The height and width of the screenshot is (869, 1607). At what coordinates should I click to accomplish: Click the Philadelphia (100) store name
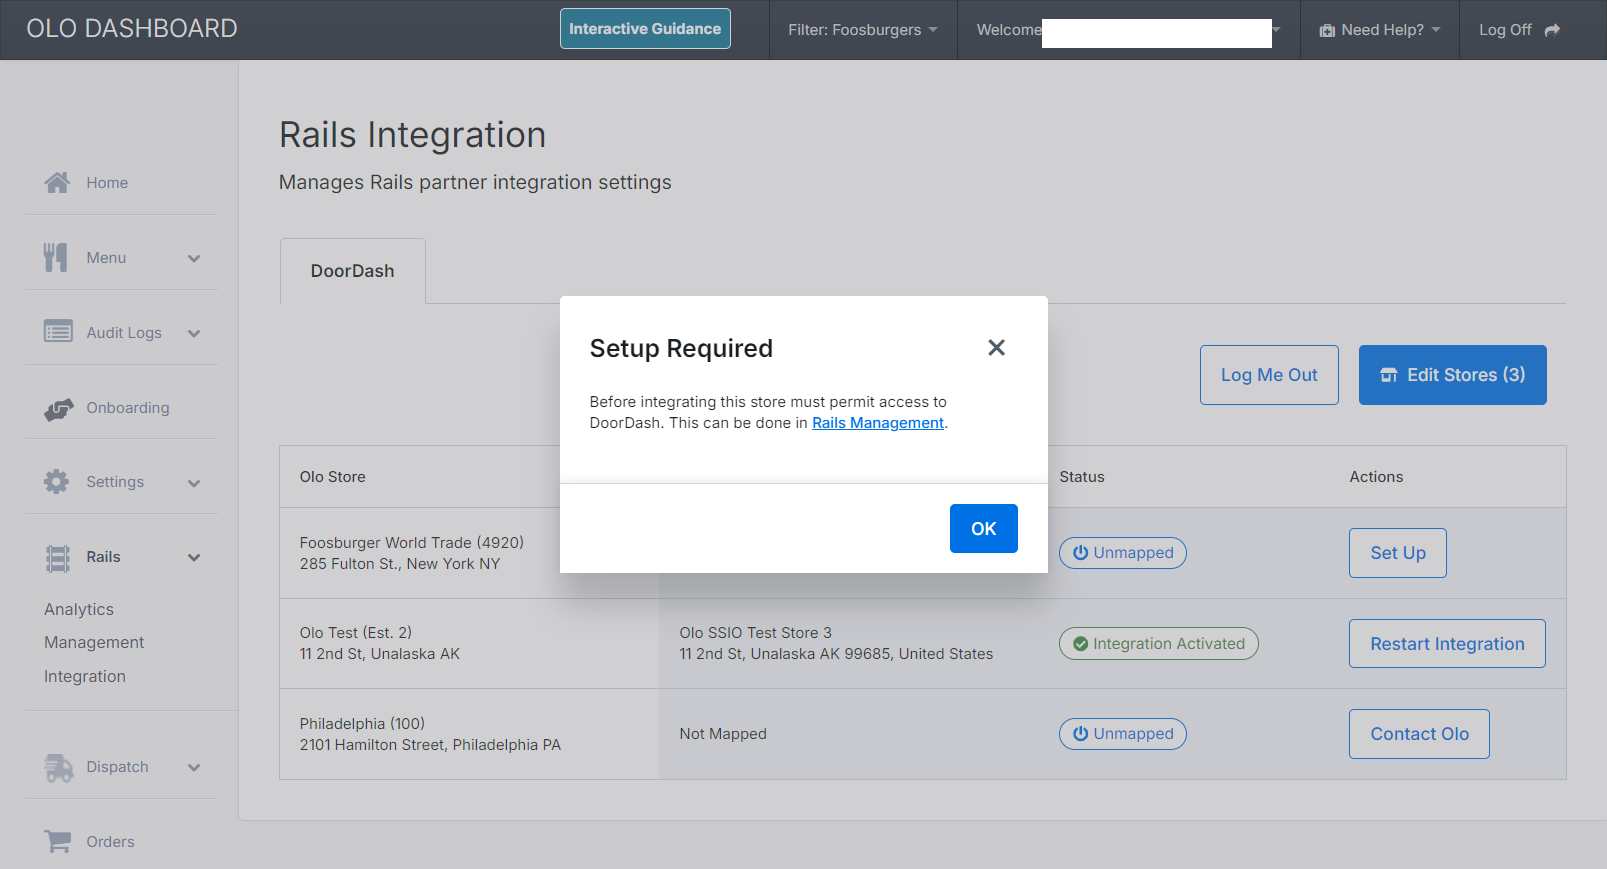click(x=362, y=724)
